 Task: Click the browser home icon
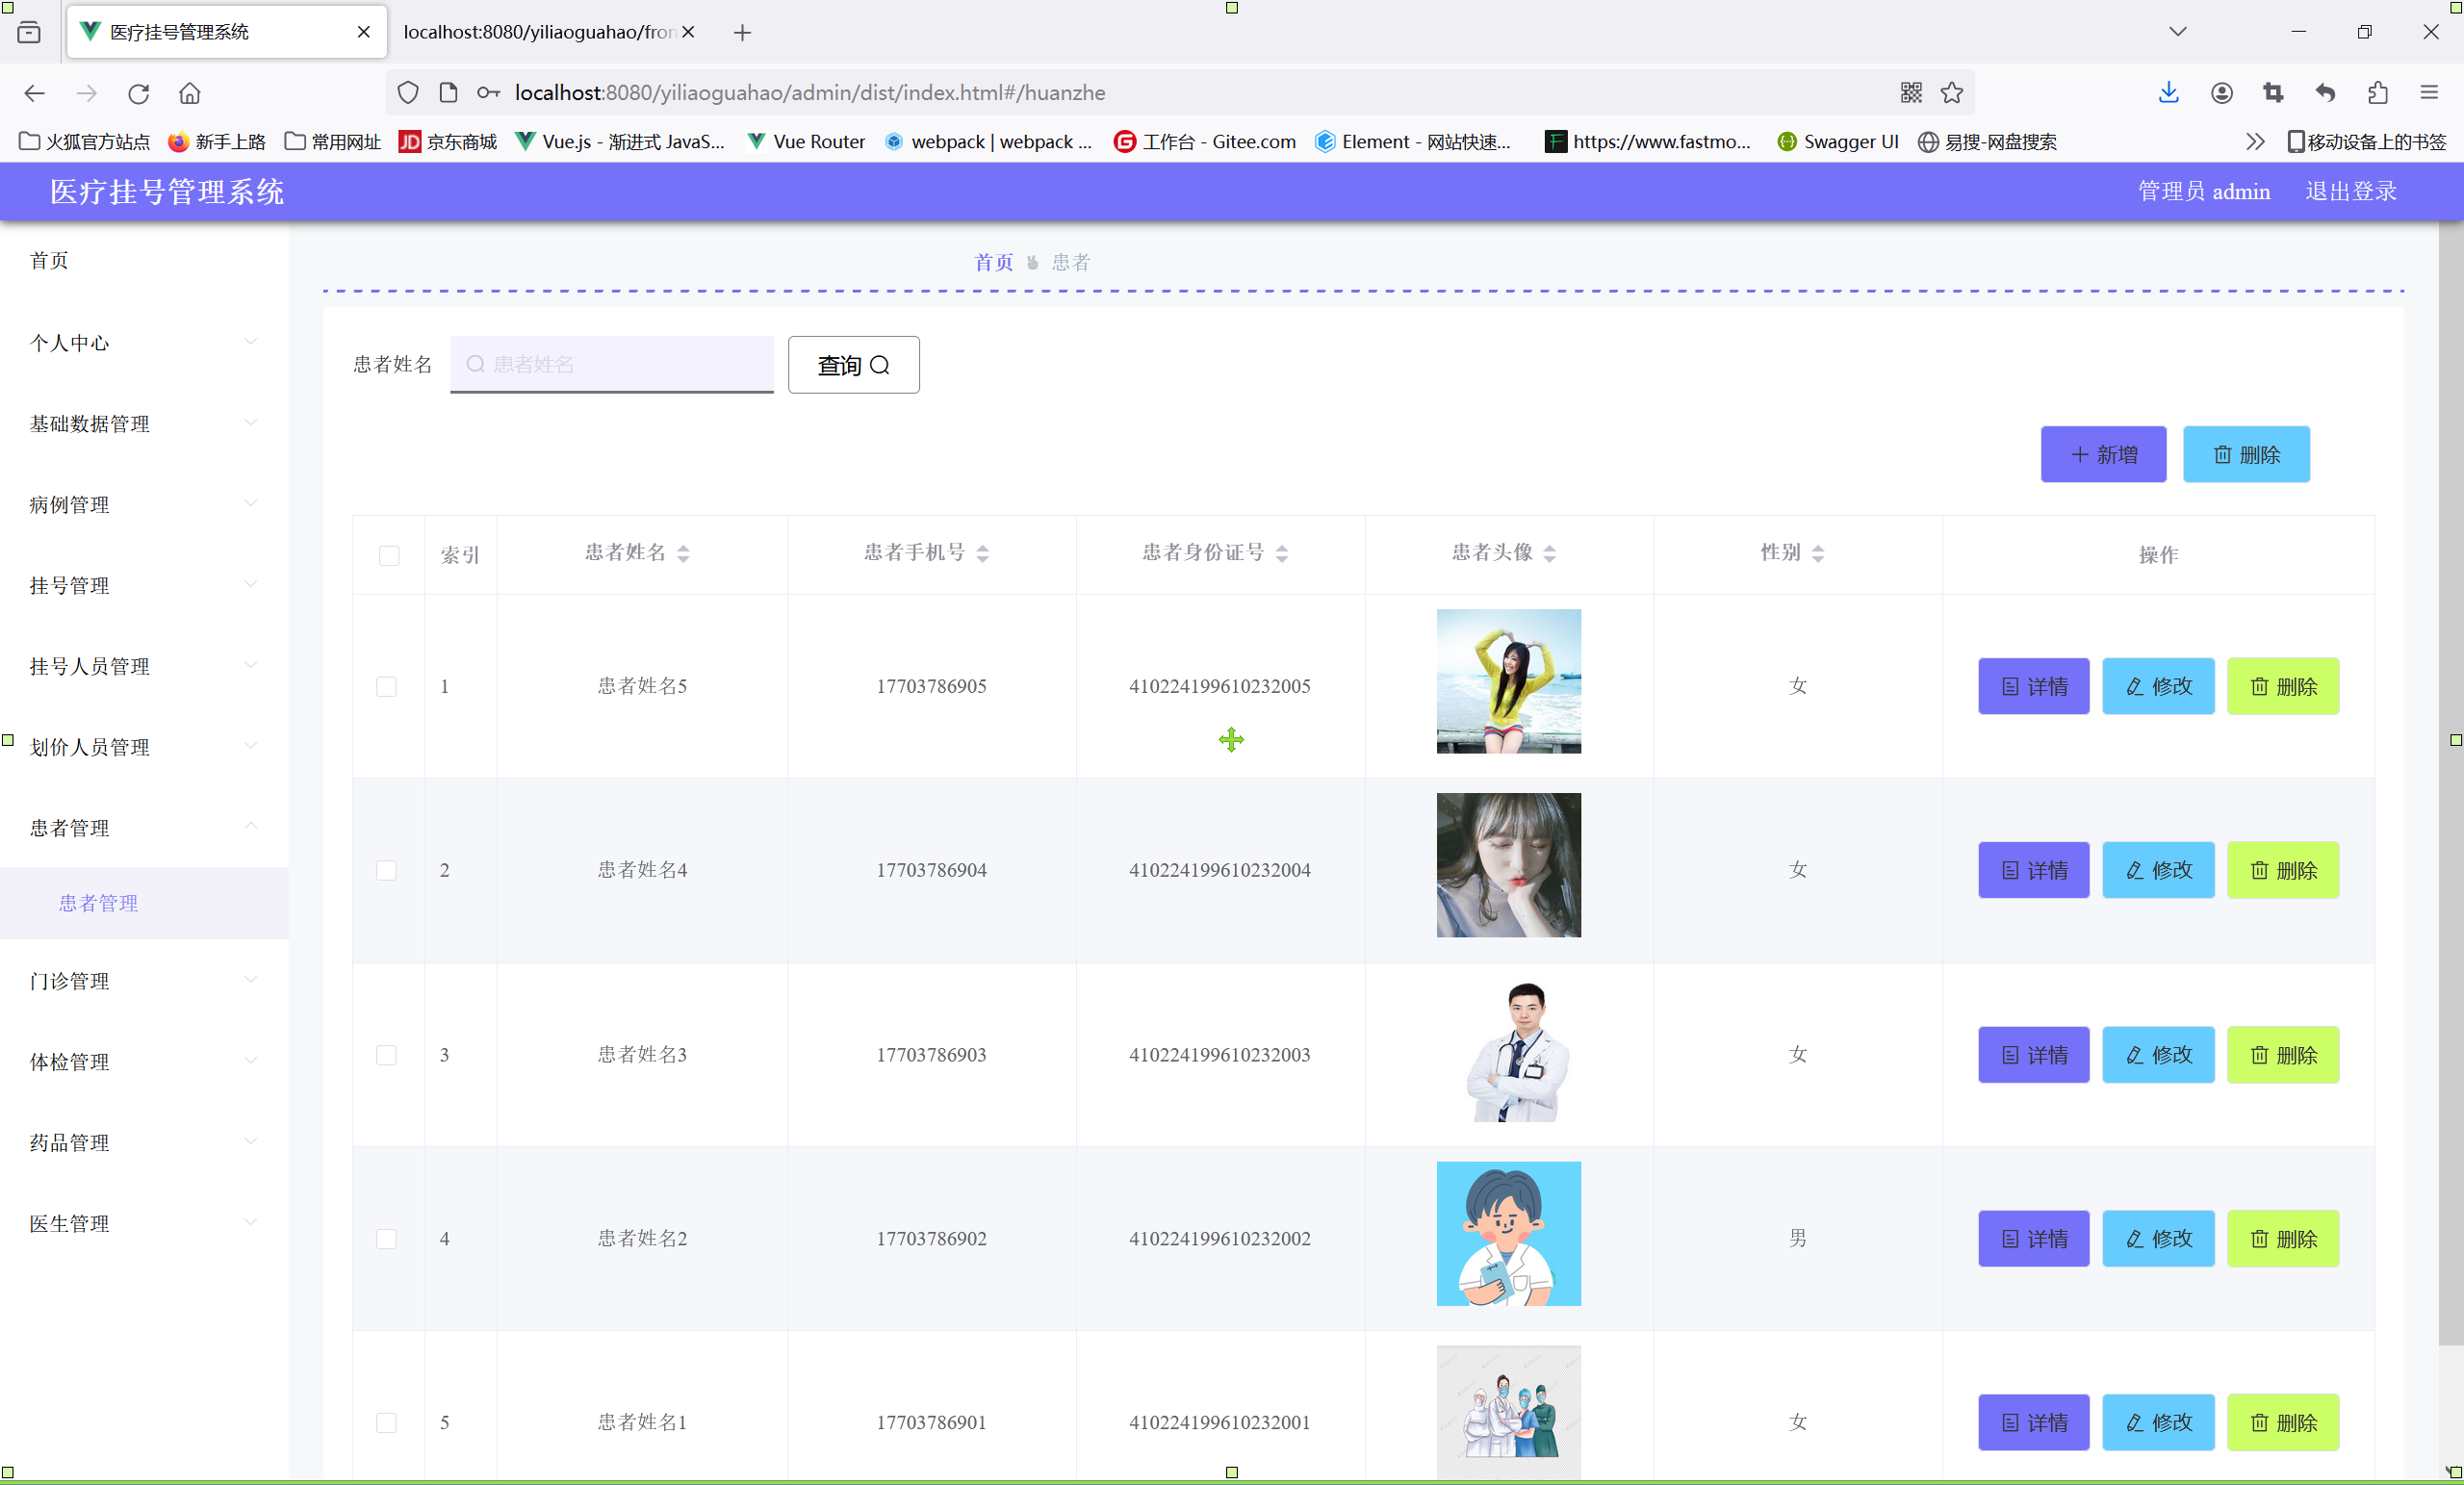(190, 93)
